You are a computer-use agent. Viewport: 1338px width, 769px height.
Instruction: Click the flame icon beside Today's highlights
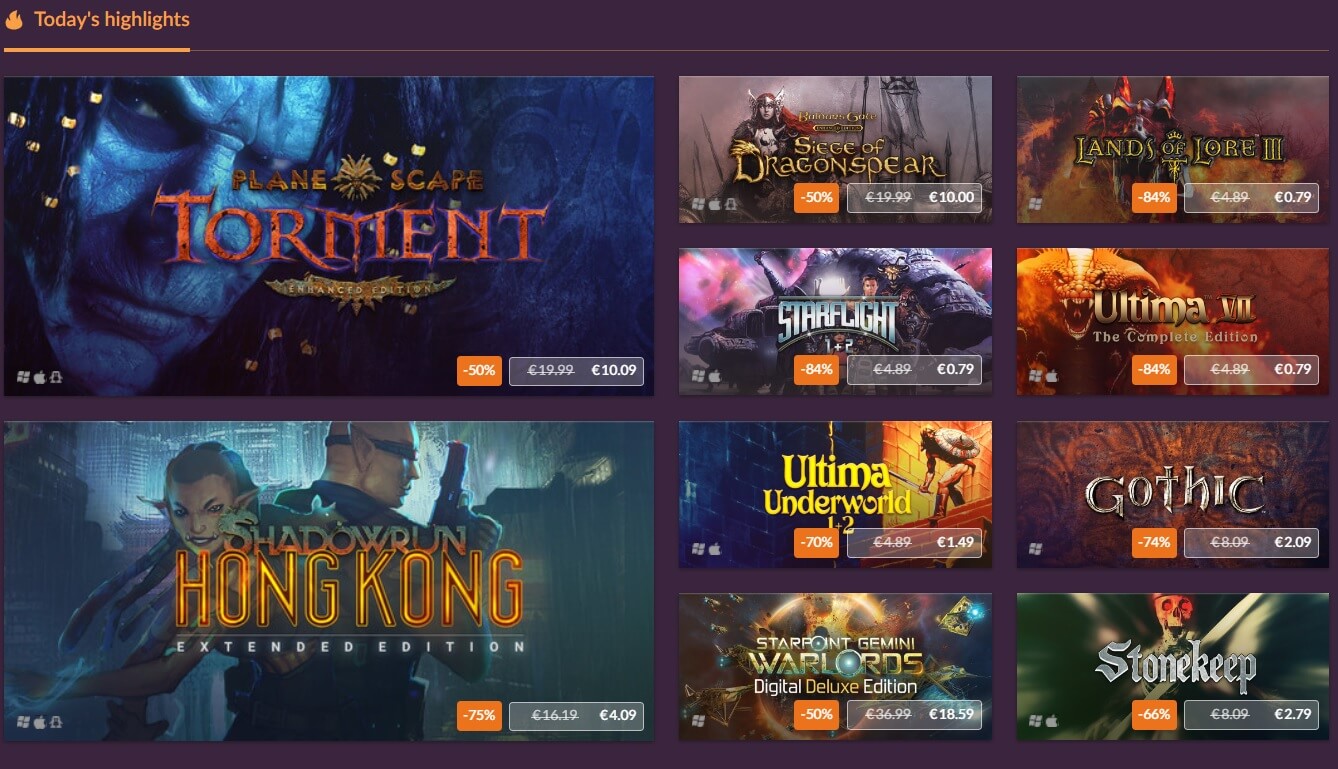click(14, 19)
